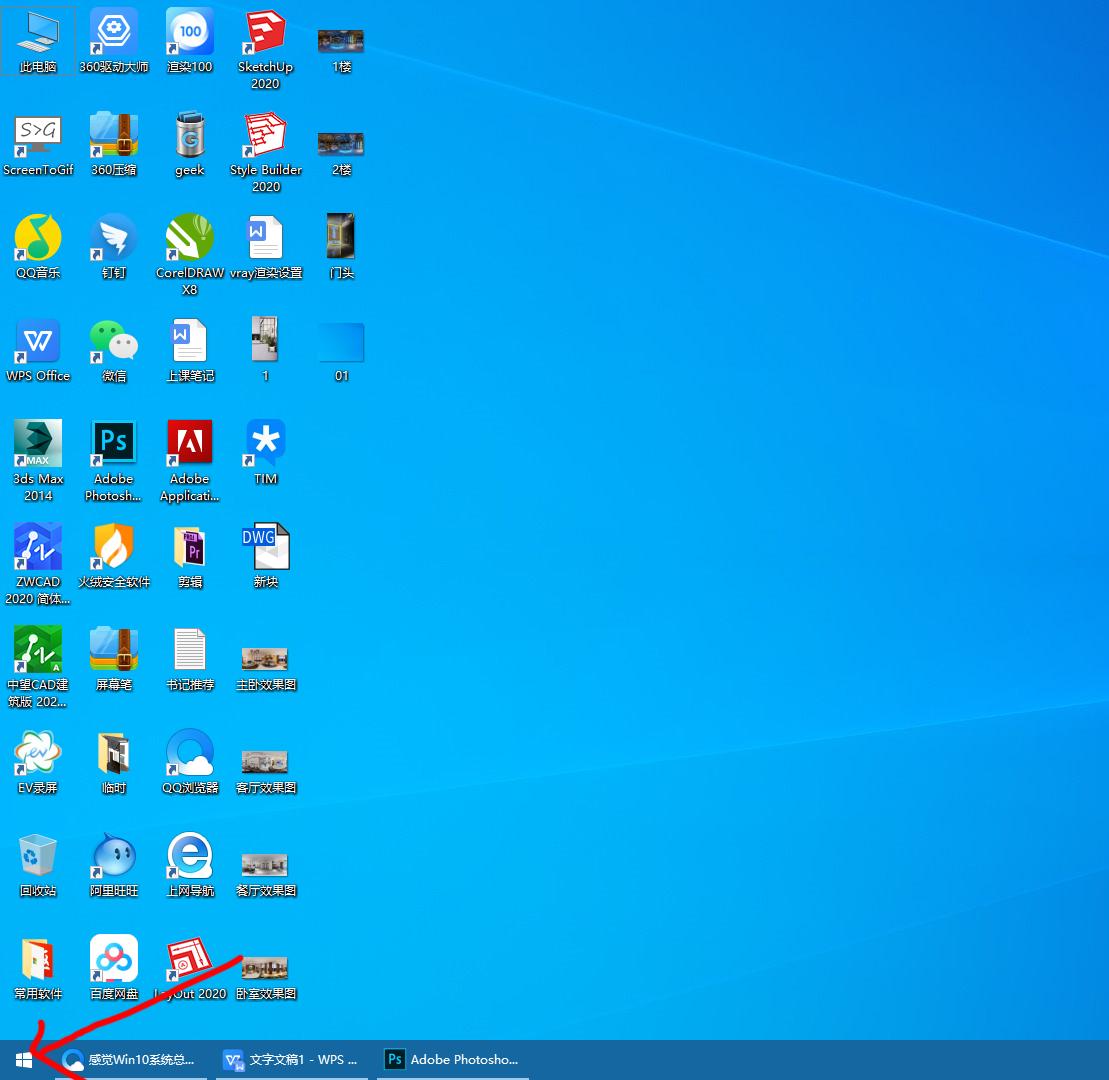Launch 百度网盘 cloud drive
Screen dimensions: 1109x1080
coord(113,957)
